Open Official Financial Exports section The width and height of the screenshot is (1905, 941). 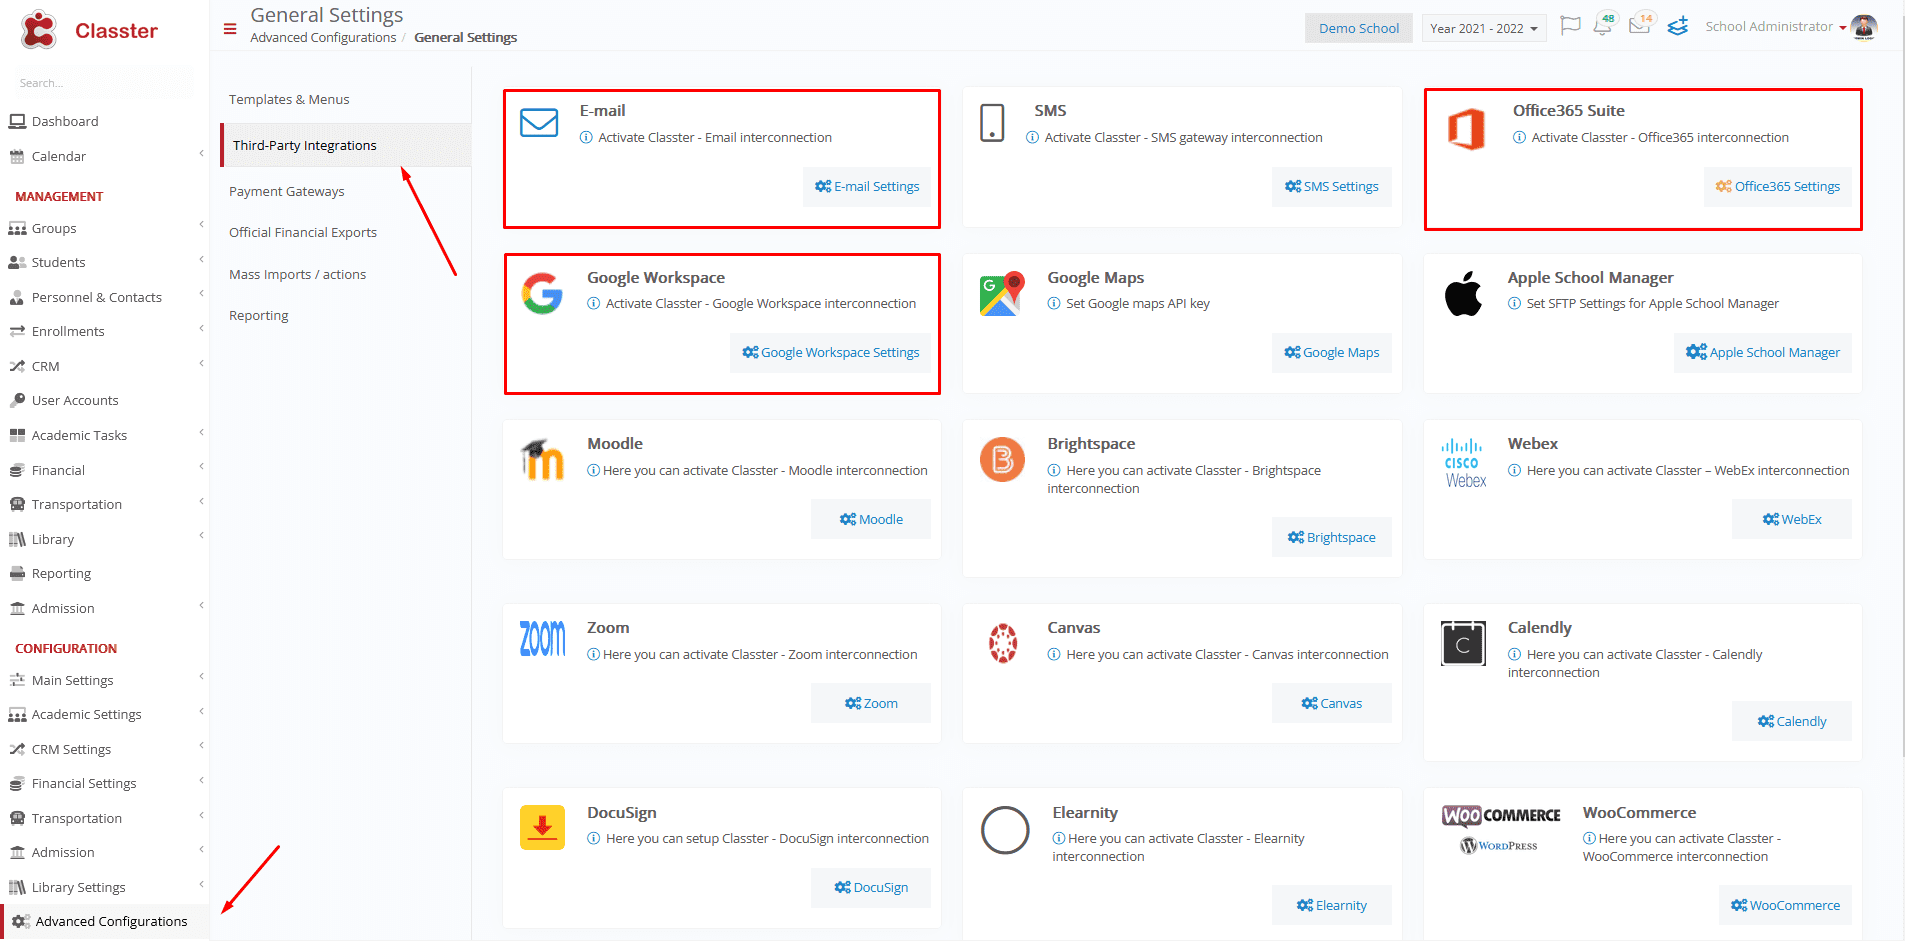303,232
